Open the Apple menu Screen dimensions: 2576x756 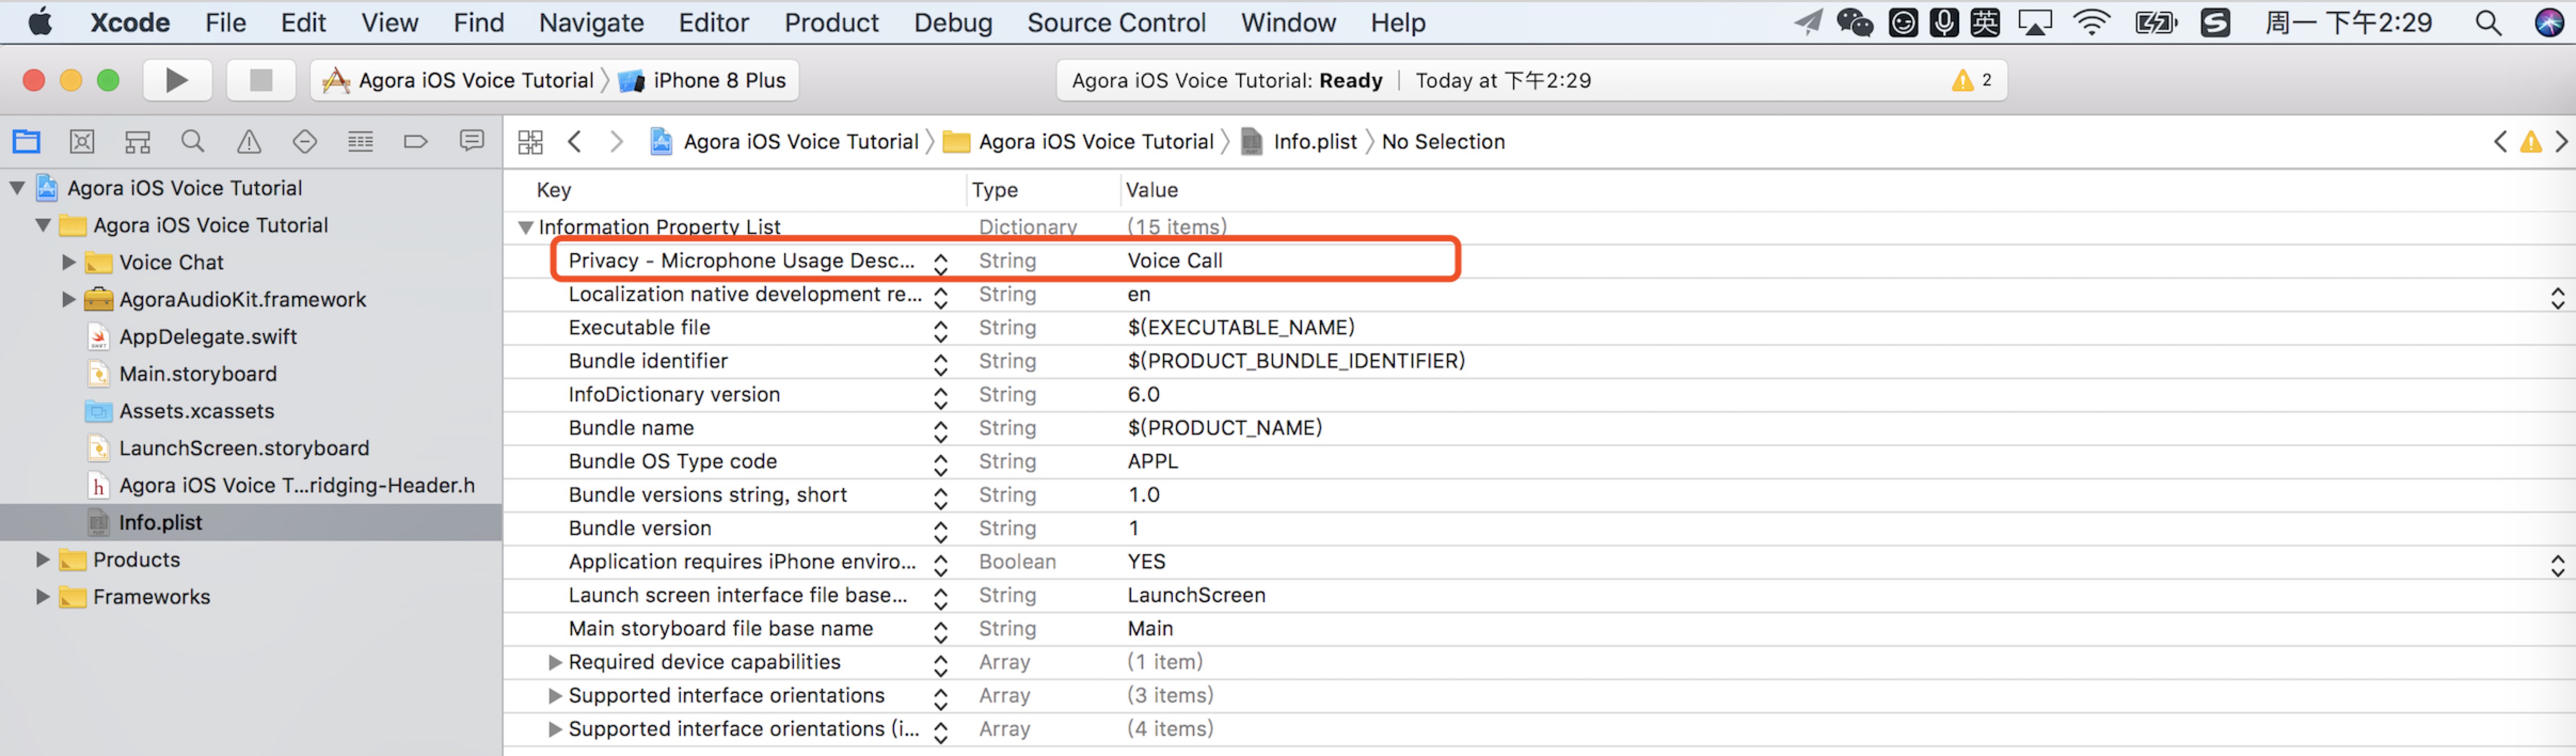coord(40,22)
